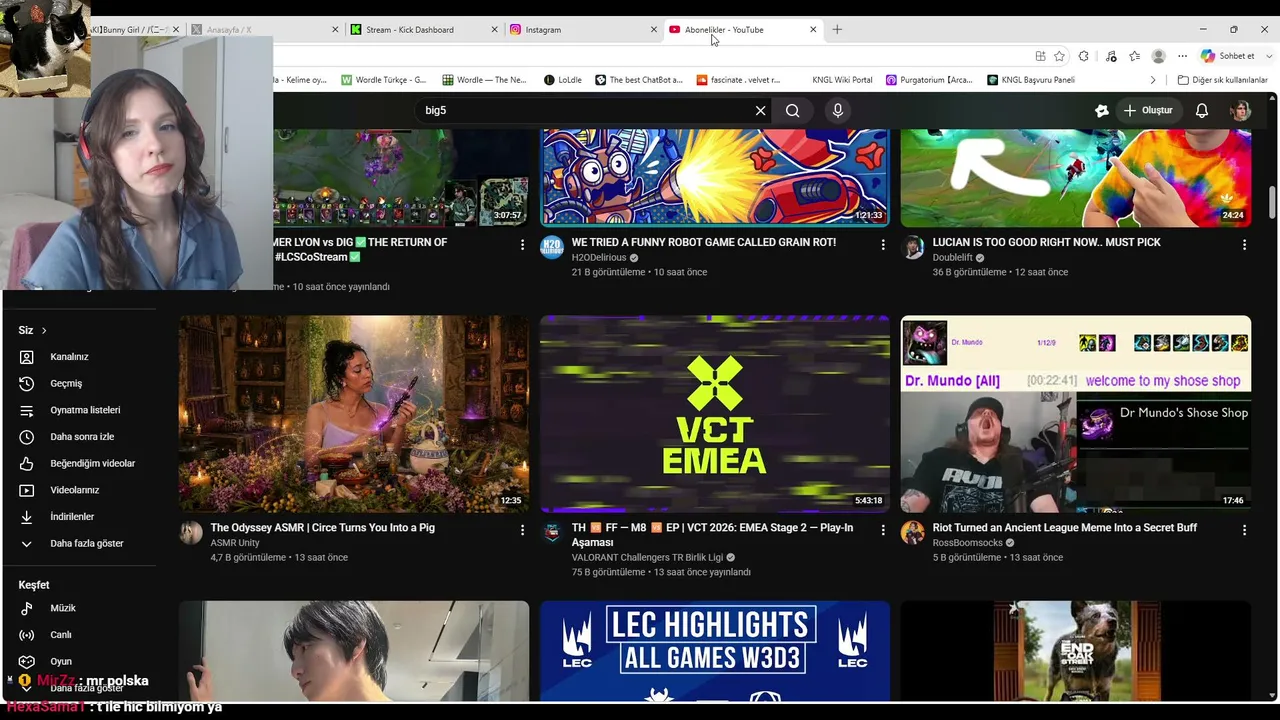Image resolution: width=1280 pixels, height=720 pixels.
Task: Open Edge settings and more menu
Action: point(1183,56)
